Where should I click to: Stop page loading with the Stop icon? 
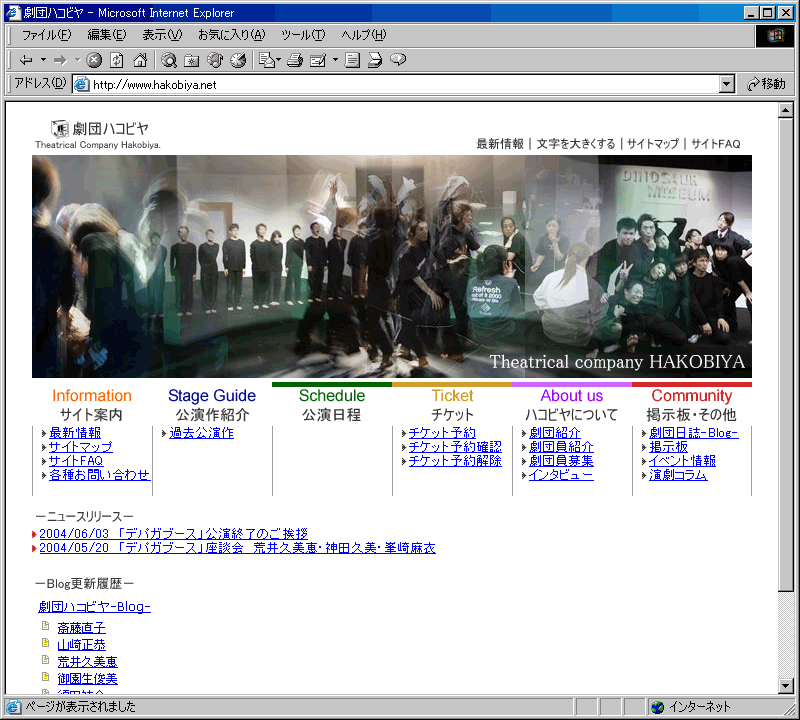(x=94, y=60)
